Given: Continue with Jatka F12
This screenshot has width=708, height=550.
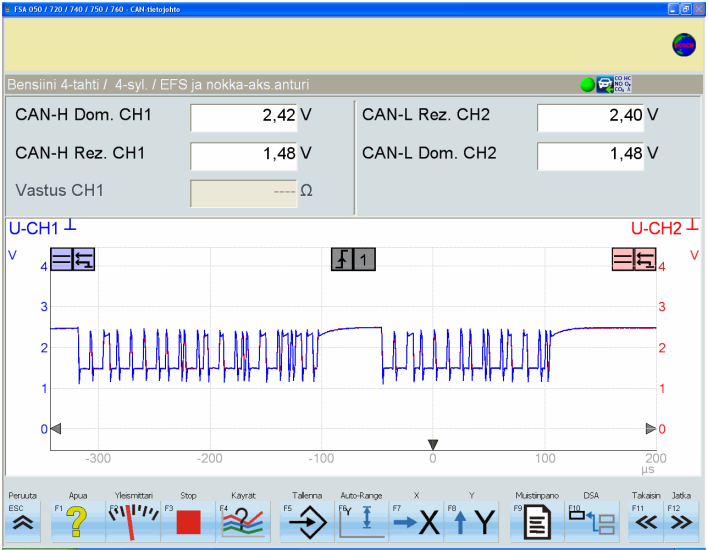Looking at the screenshot, I should (681, 522).
